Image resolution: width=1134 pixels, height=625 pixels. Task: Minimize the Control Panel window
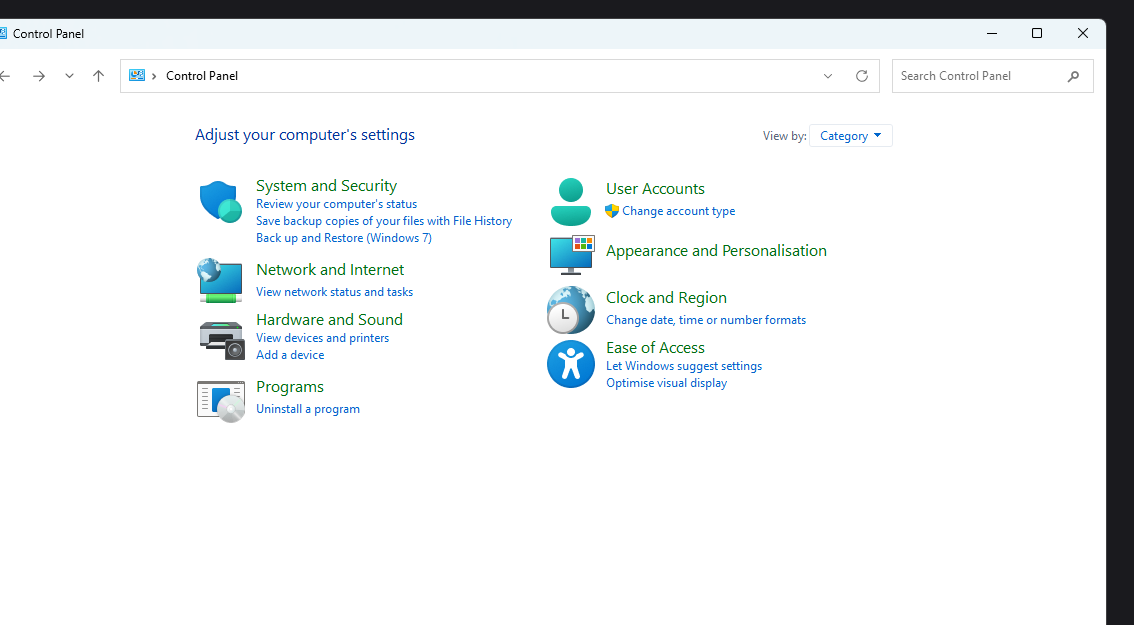pos(992,33)
